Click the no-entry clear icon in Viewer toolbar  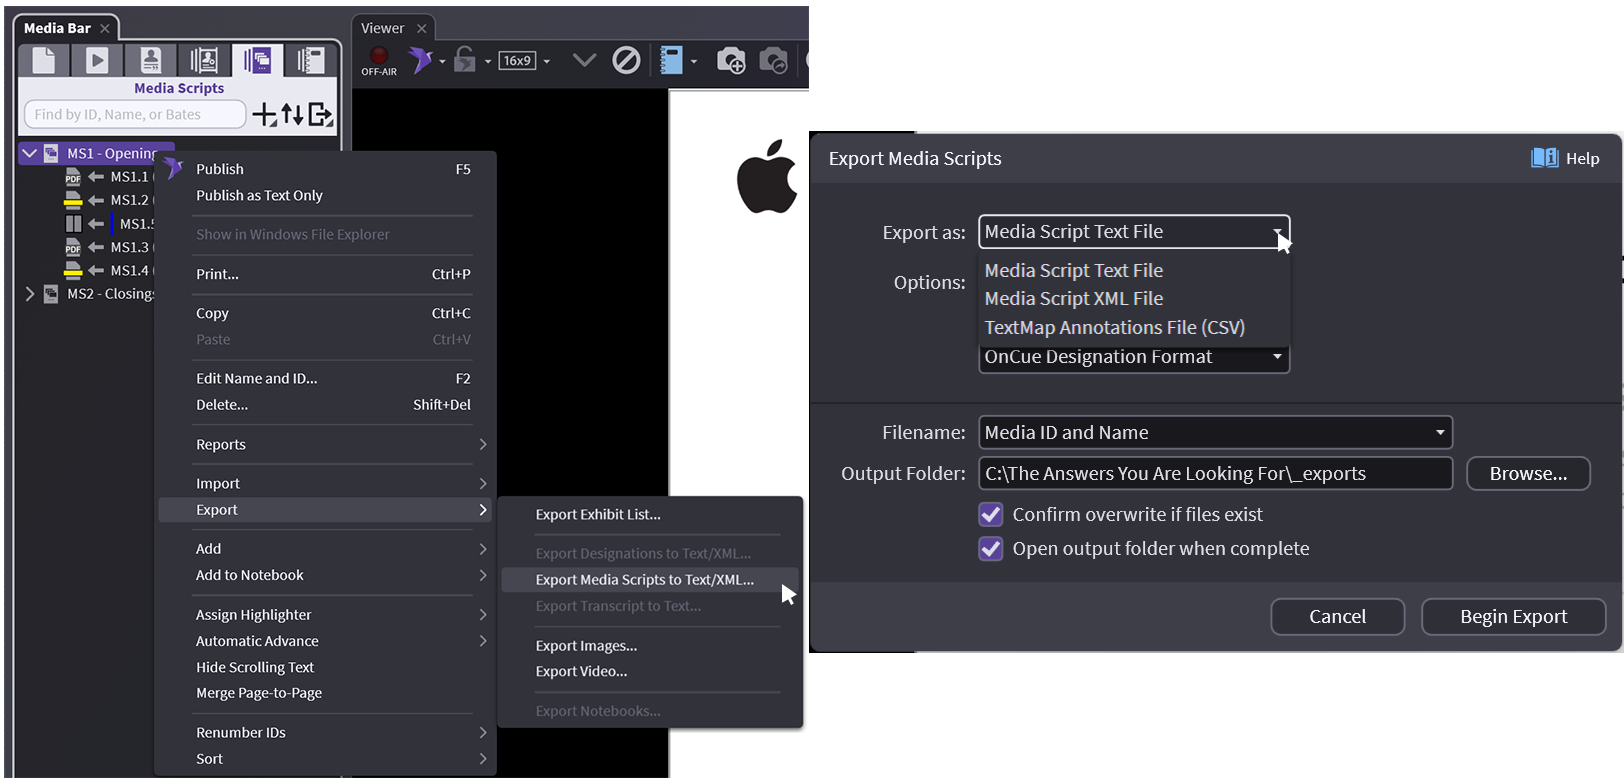(626, 61)
